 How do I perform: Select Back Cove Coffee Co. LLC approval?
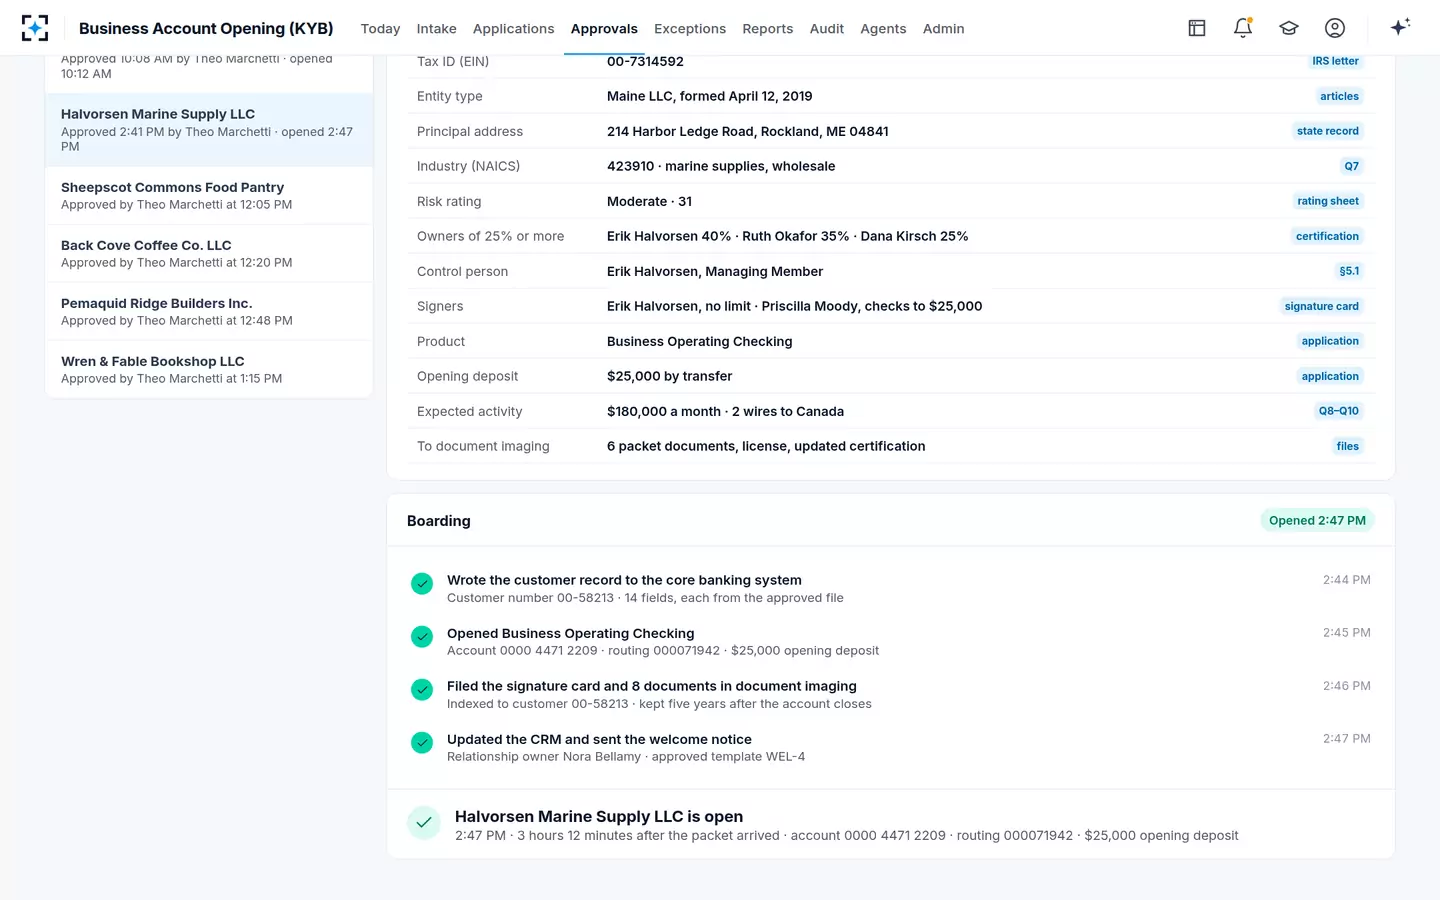pos(209,254)
